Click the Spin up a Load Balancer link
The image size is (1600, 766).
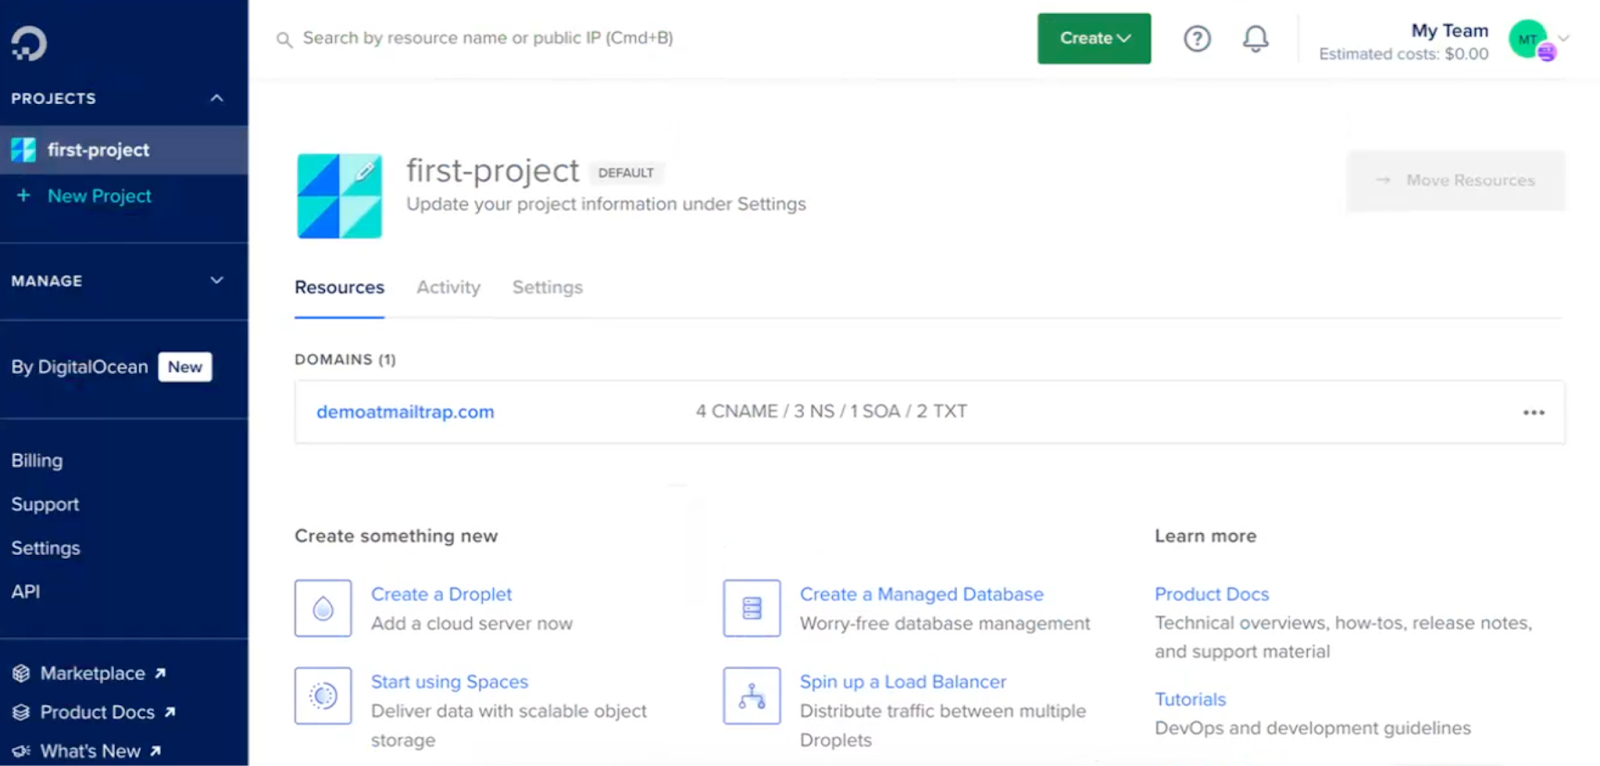click(x=903, y=682)
